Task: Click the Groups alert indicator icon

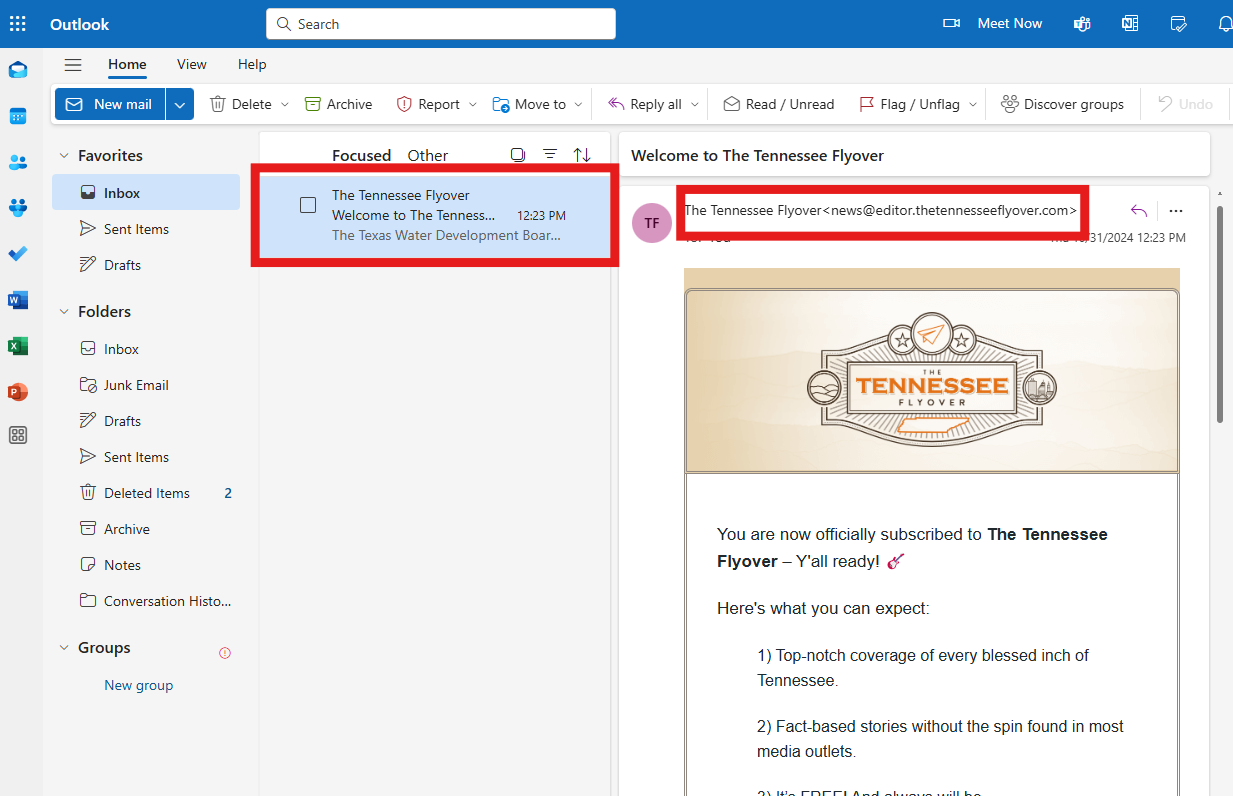Action: (225, 653)
